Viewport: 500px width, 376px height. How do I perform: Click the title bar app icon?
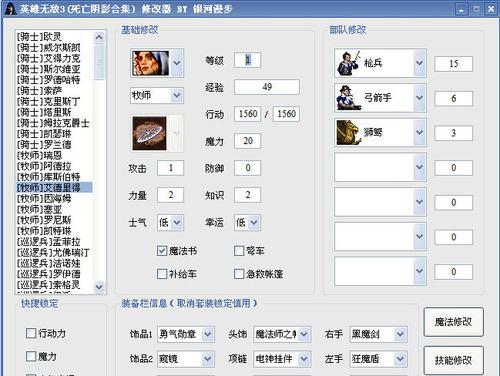[10, 8]
